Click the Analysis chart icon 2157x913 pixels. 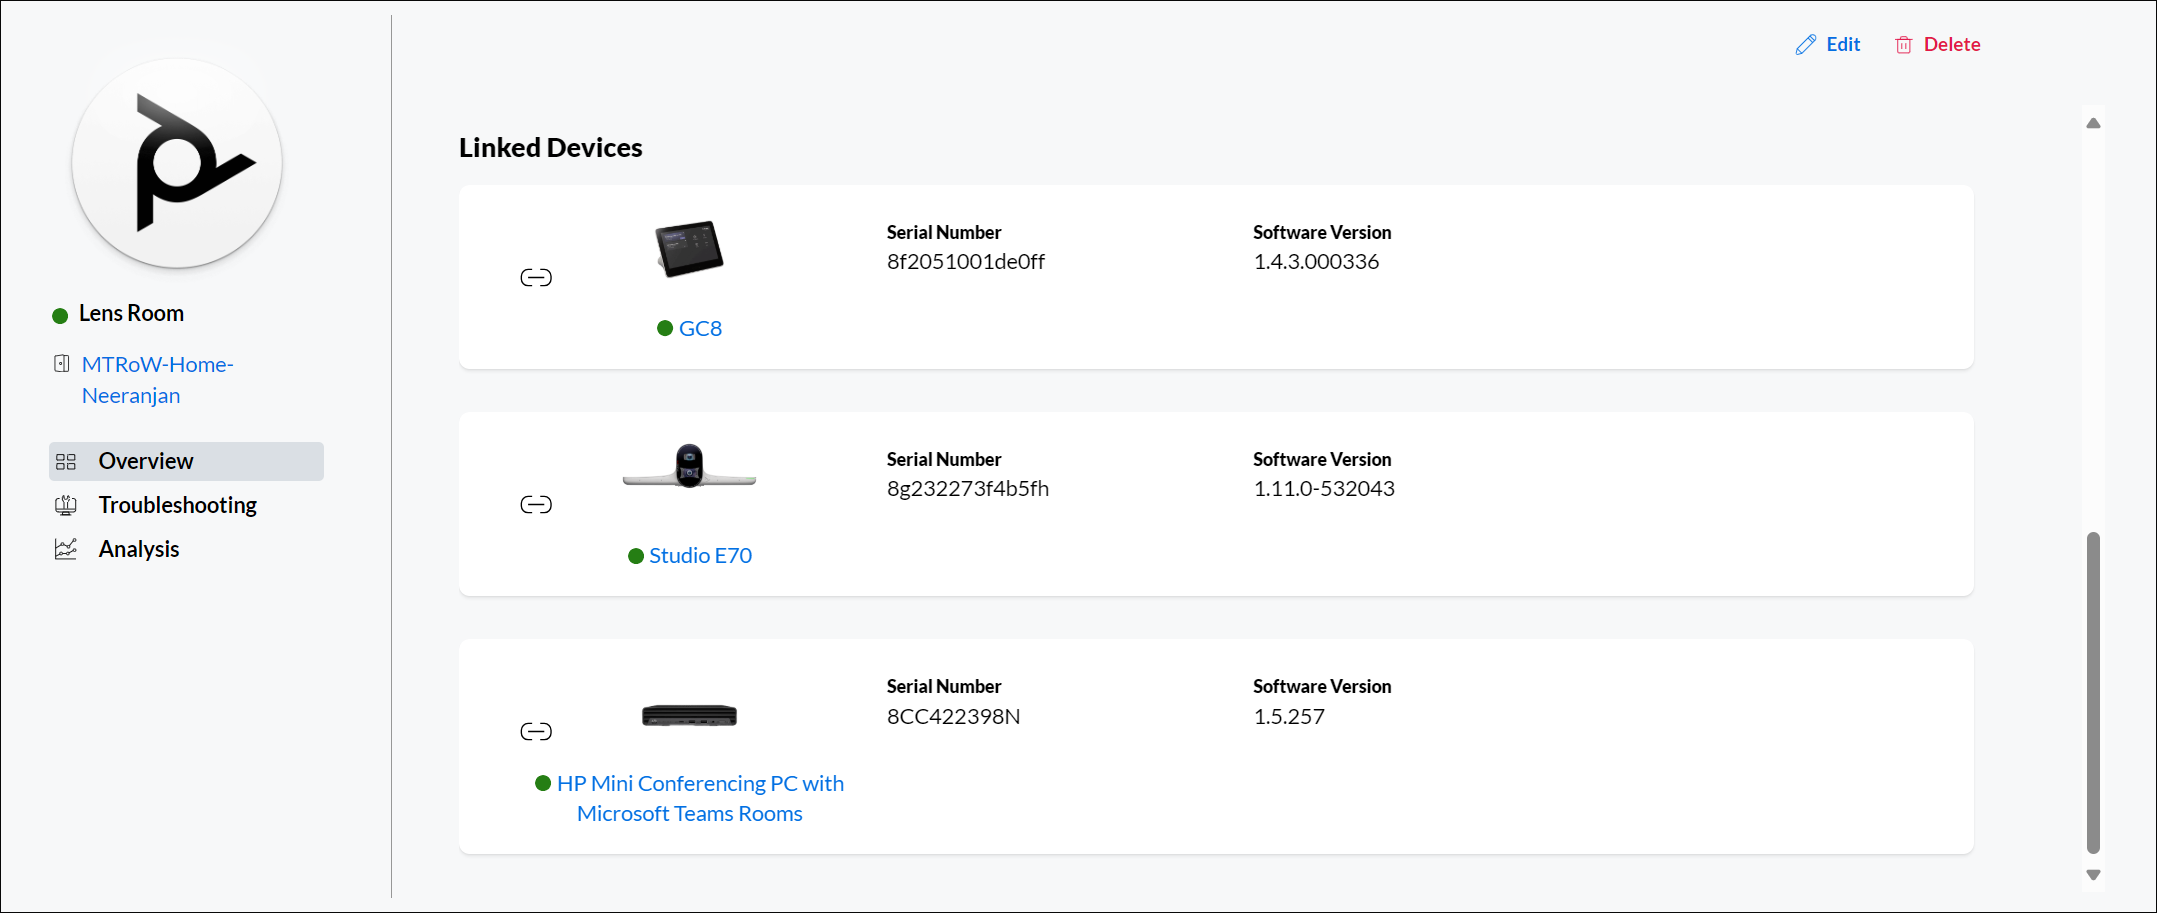[66, 549]
